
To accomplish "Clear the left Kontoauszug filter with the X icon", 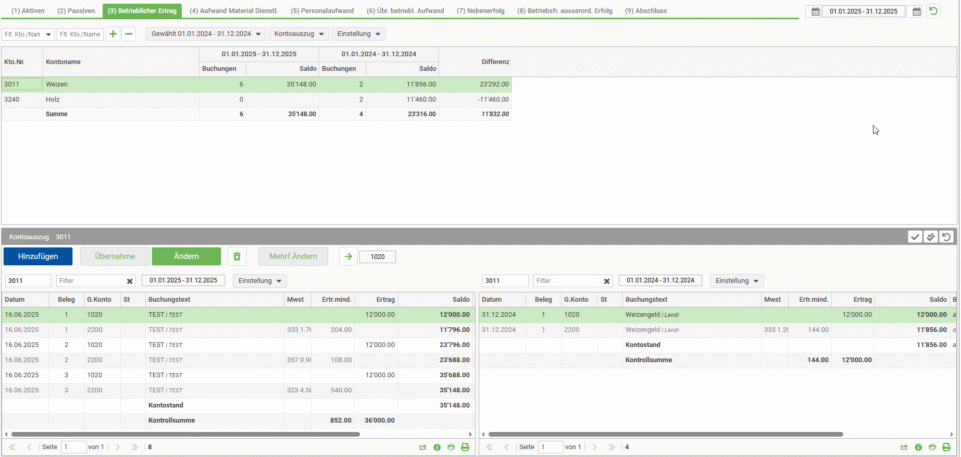I will coord(129,281).
